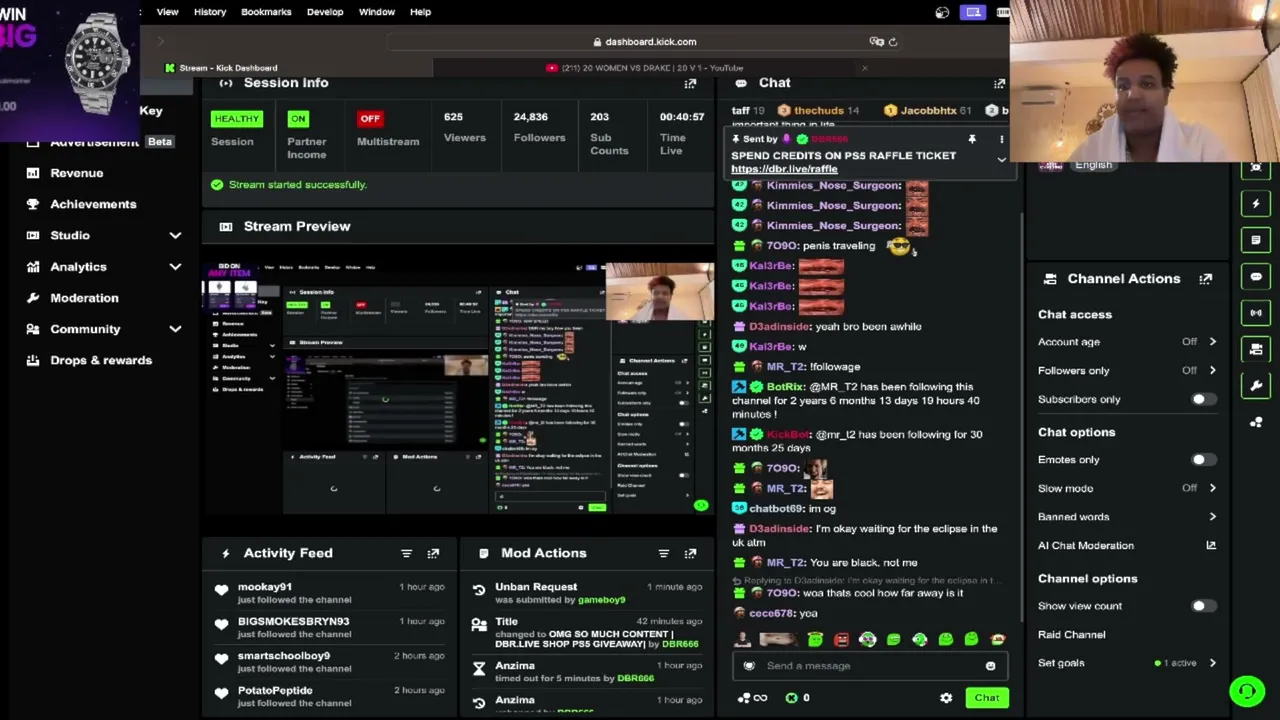Click the dashboard.kick.com address bar
Image resolution: width=1280 pixels, height=720 pixels.
pos(645,42)
